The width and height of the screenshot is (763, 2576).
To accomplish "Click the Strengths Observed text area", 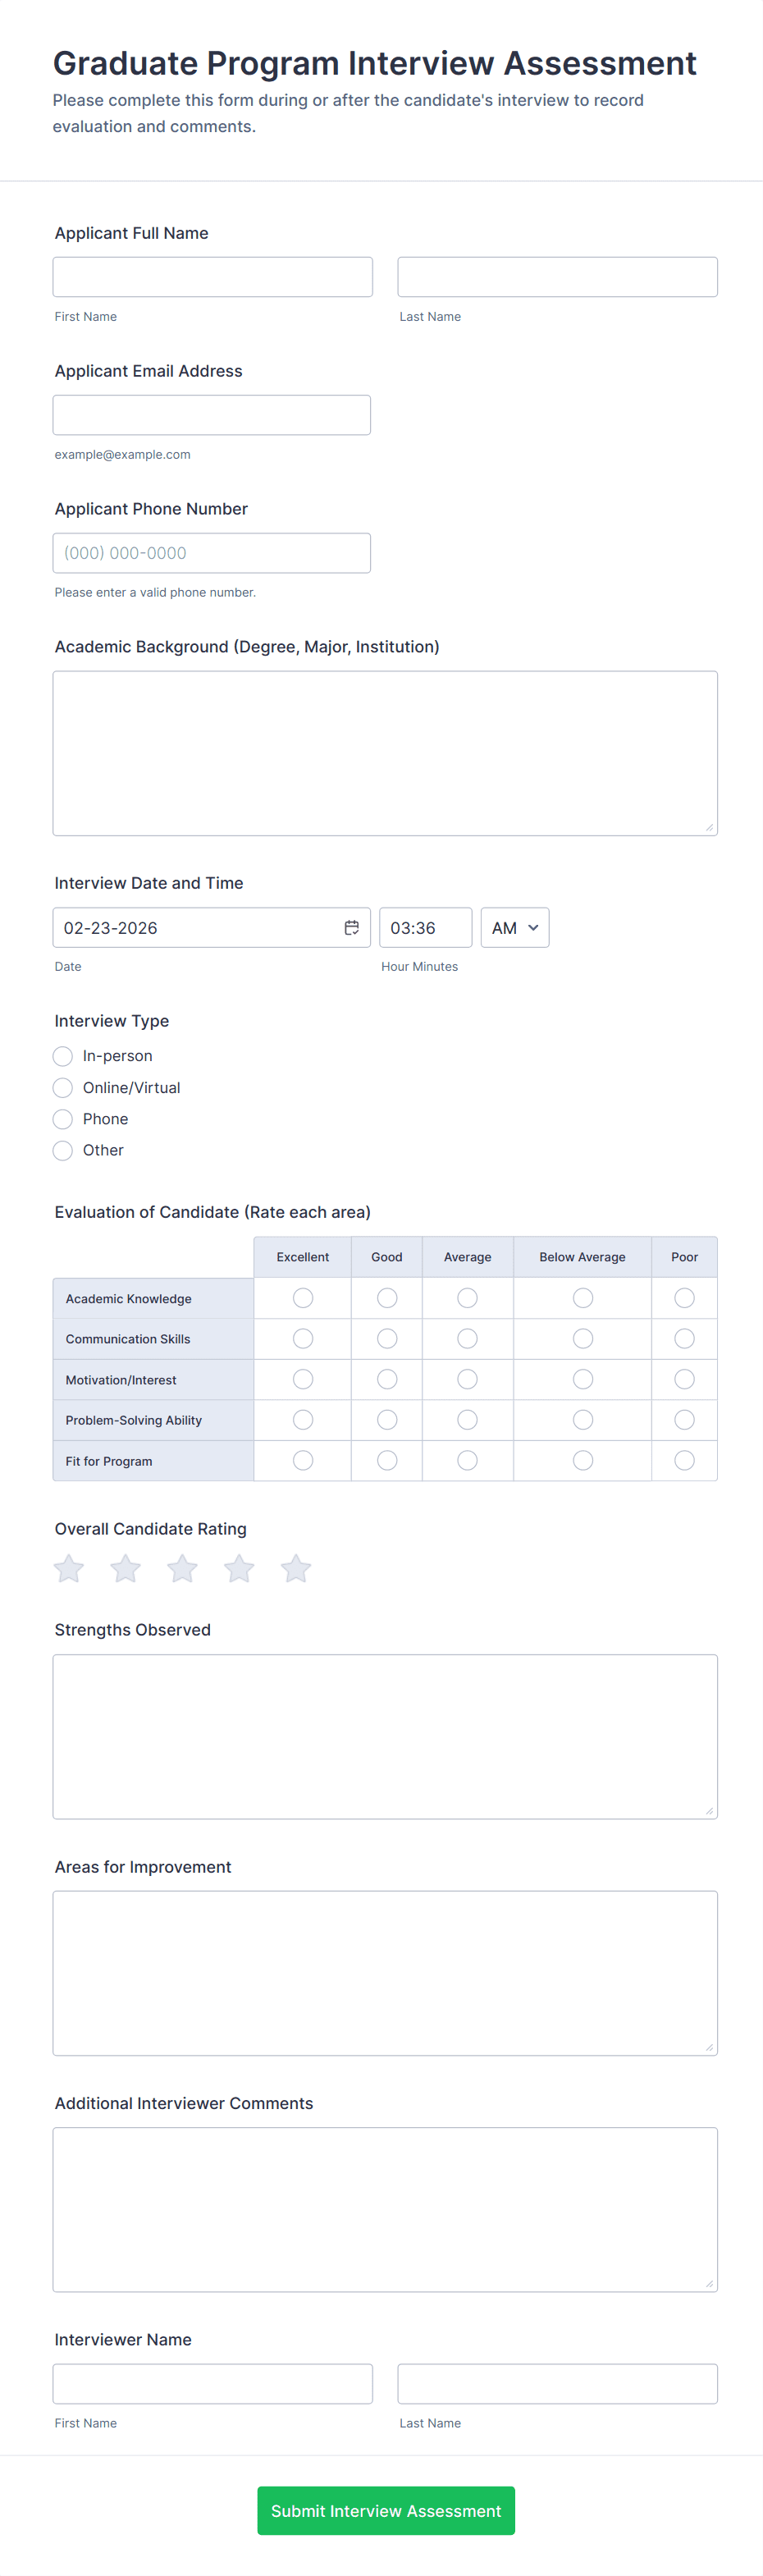I will click(x=385, y=1736).
